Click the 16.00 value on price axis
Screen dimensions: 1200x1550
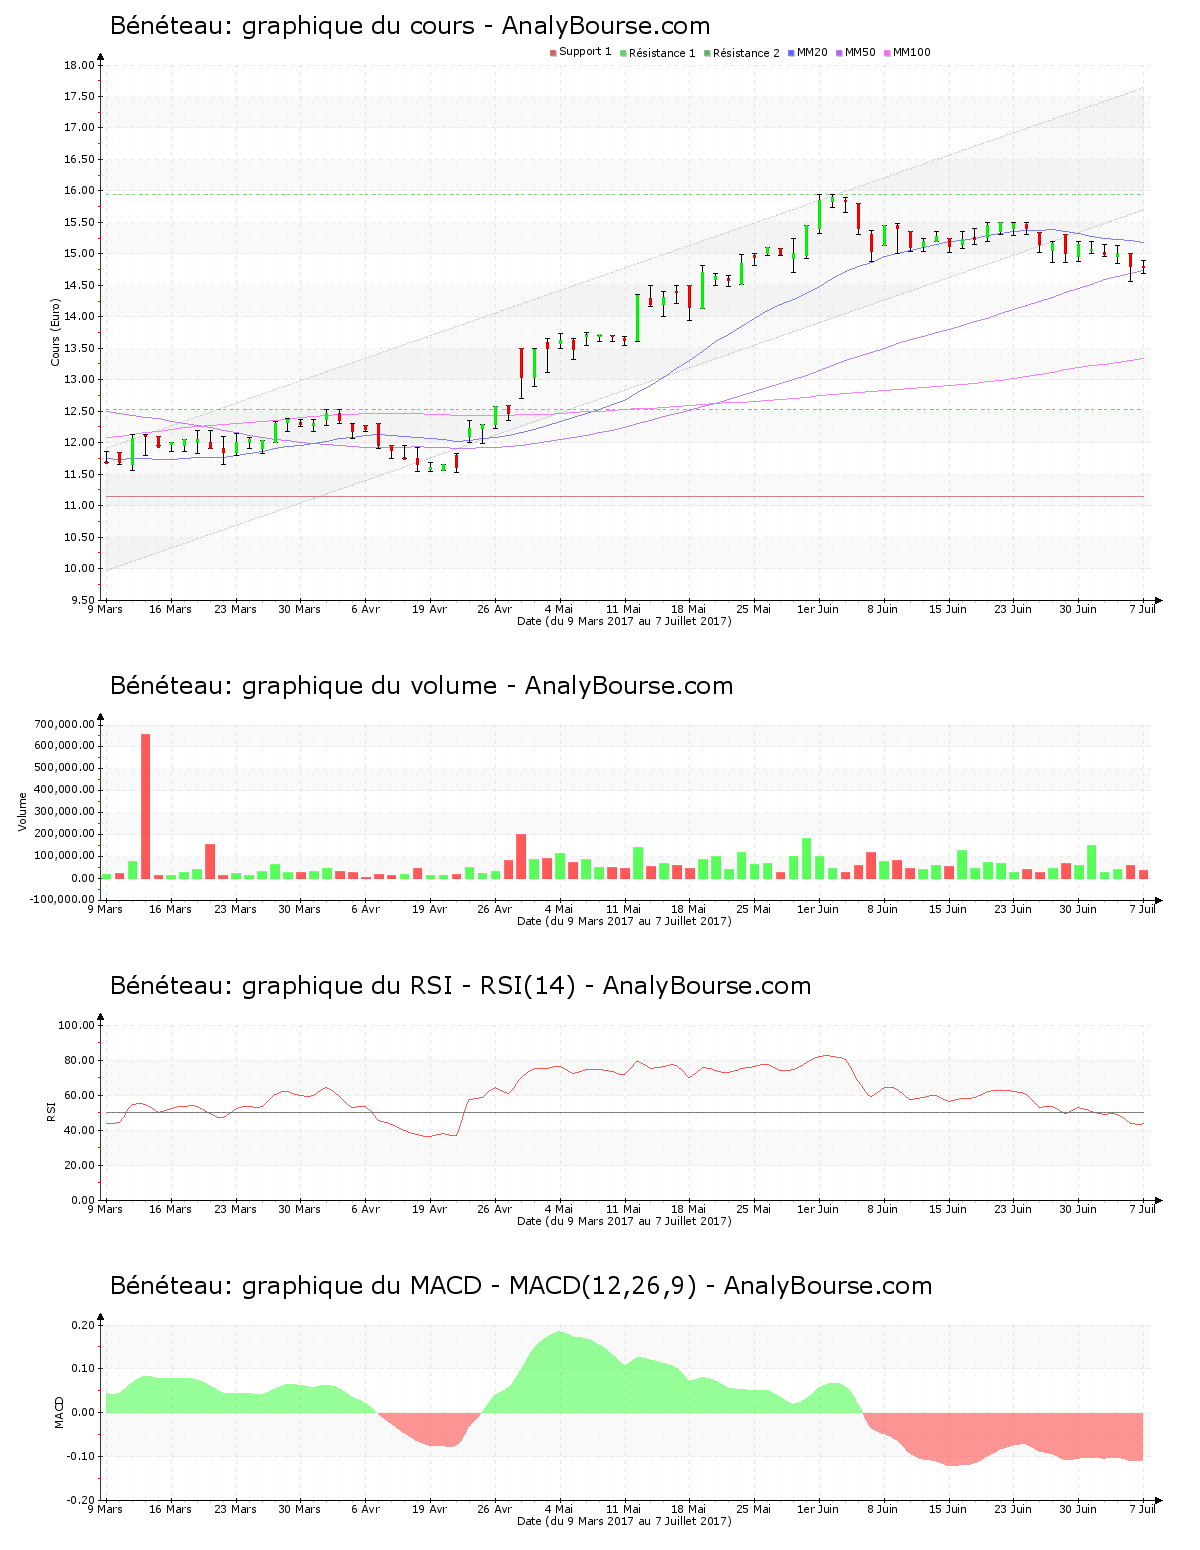coord(79,191)
